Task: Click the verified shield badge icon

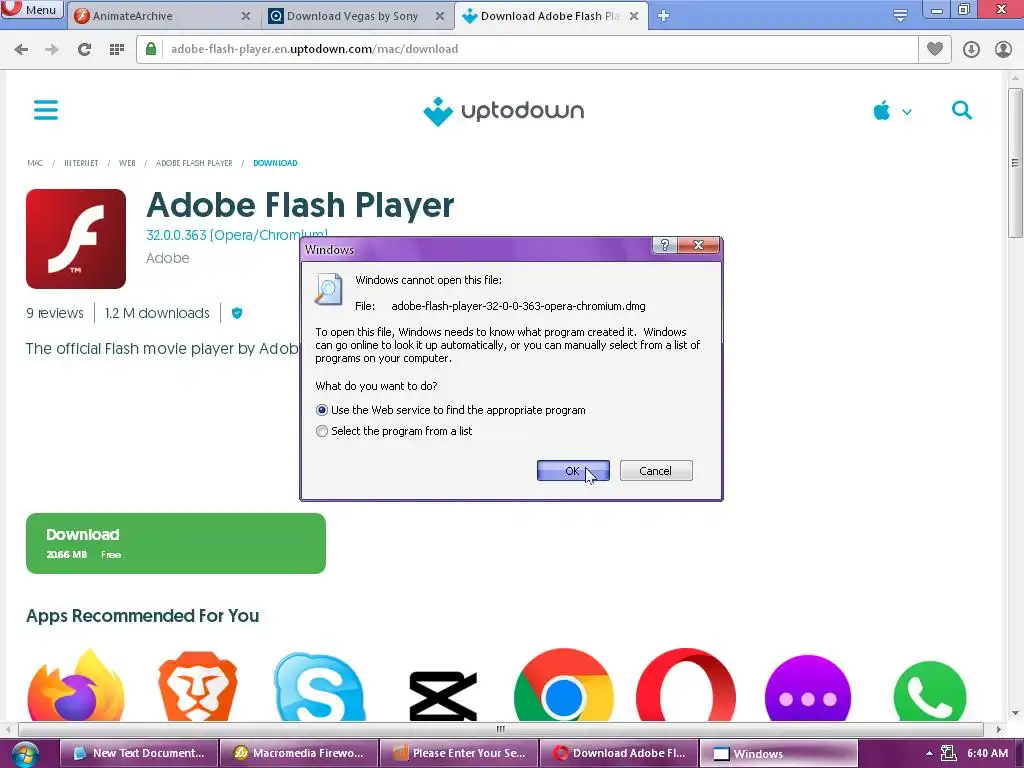Action: 237,313
